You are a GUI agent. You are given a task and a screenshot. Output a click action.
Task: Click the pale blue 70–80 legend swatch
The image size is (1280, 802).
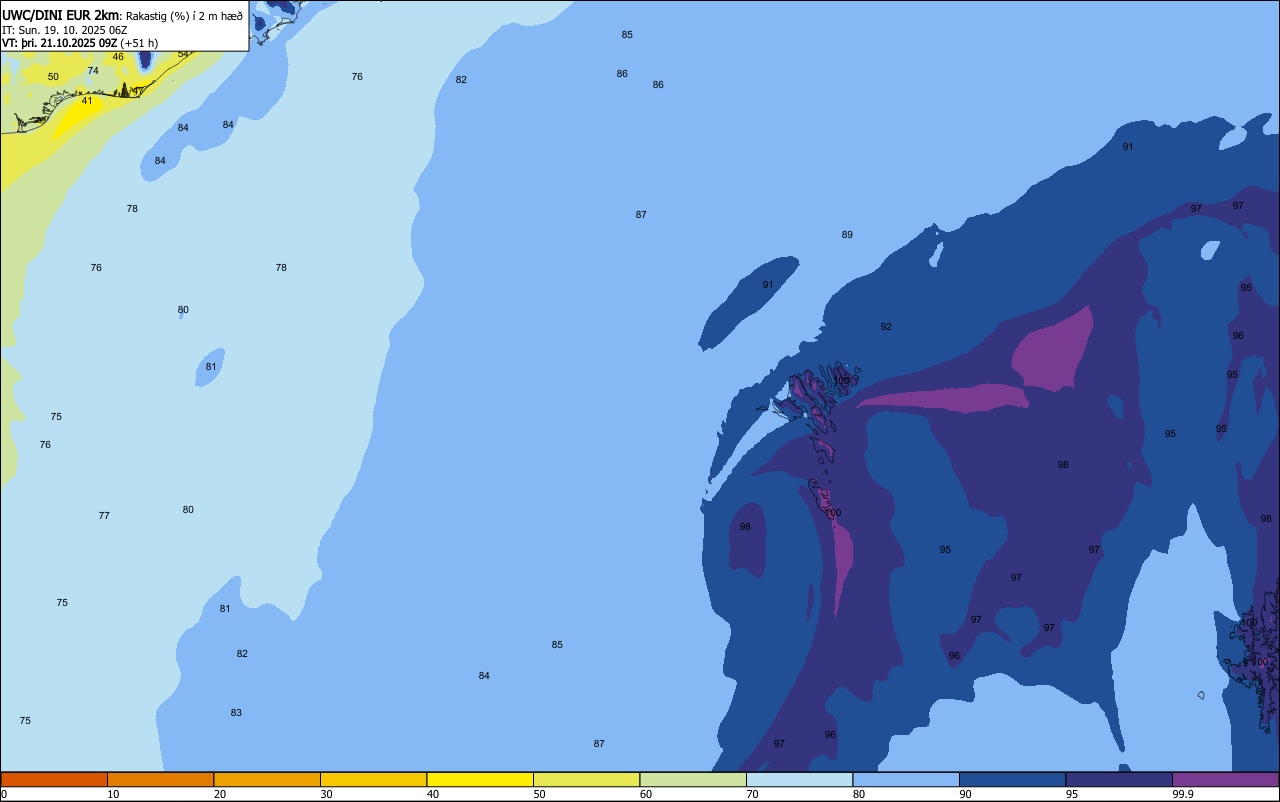pos(799,779)
